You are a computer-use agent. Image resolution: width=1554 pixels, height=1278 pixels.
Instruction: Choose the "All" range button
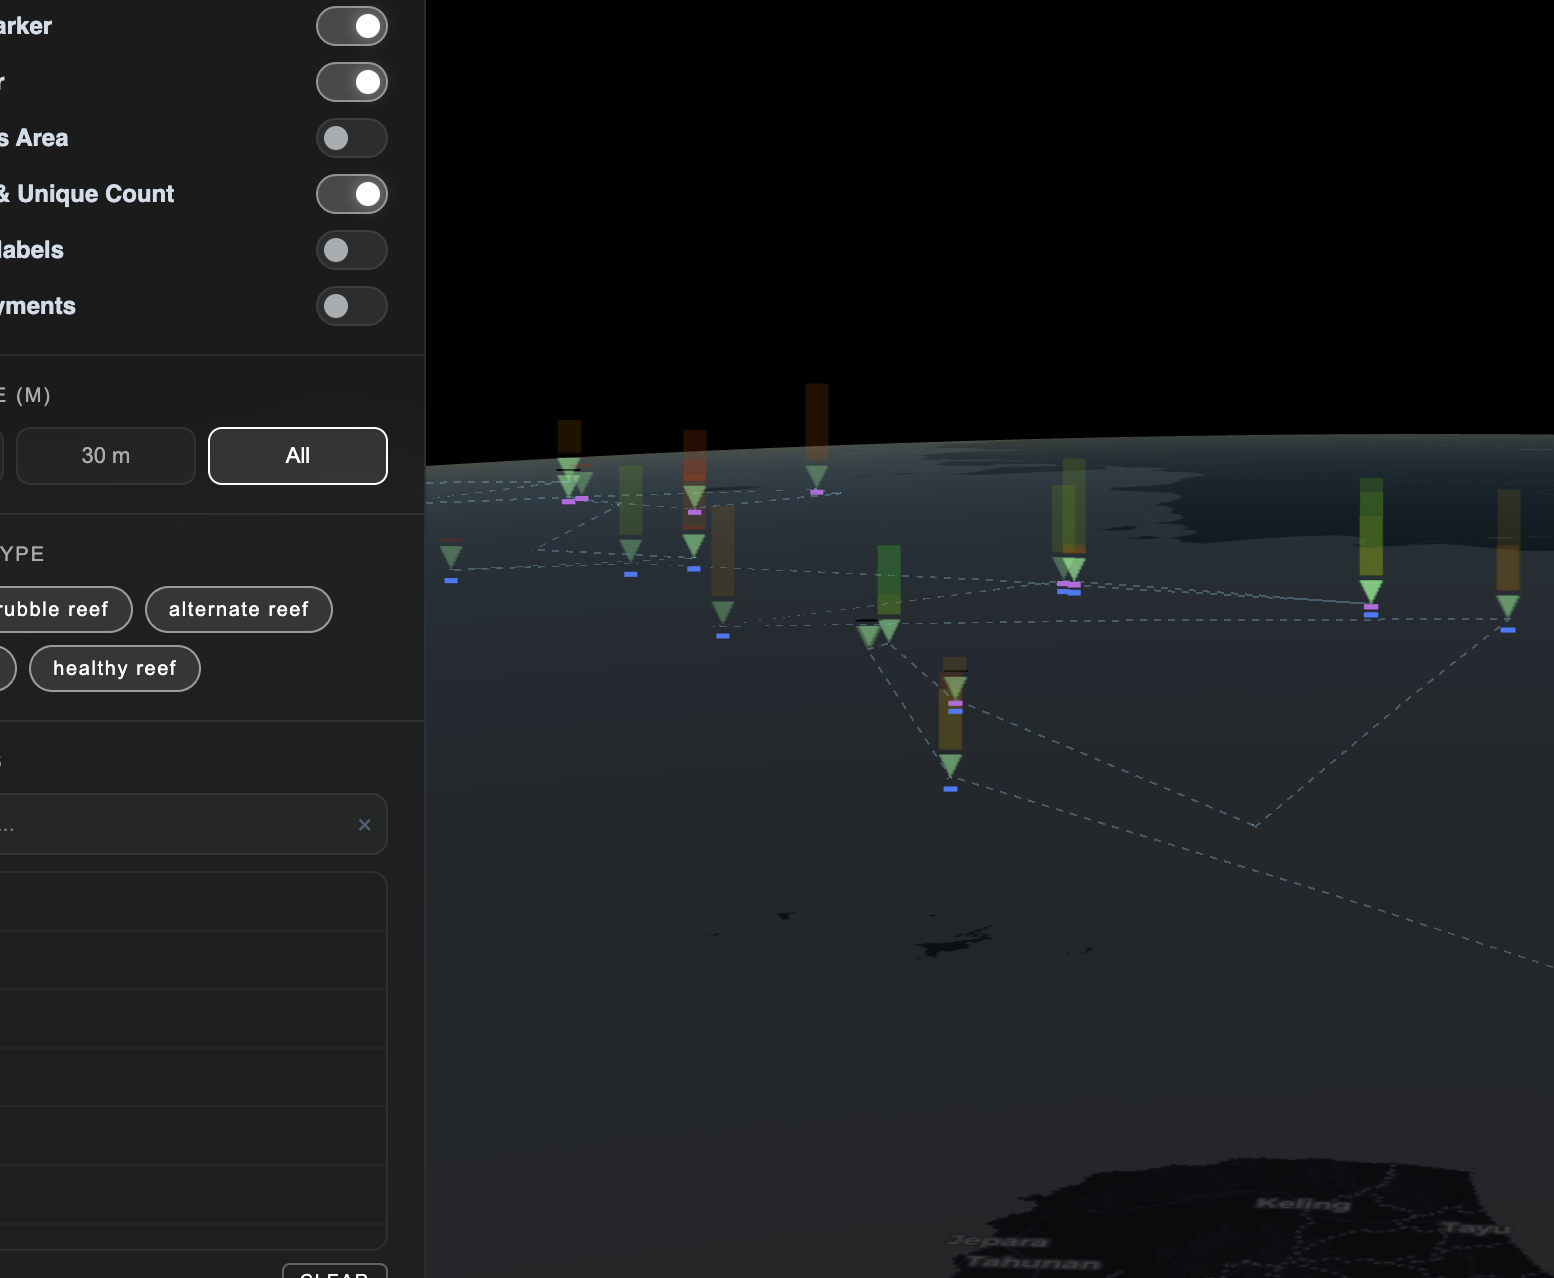(x=298, y=456)
